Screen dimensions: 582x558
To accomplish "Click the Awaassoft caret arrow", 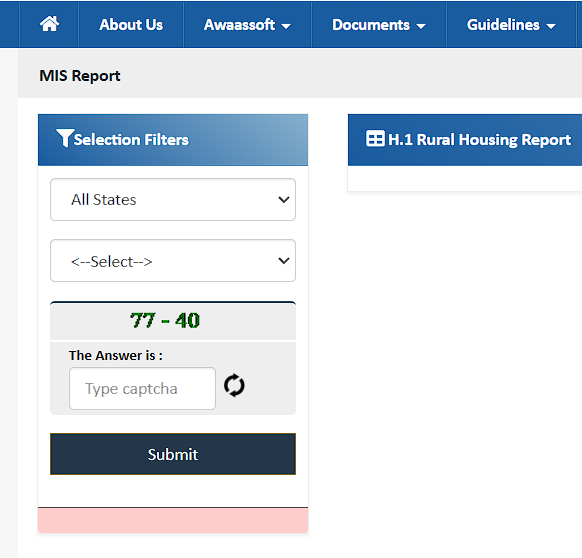I will tap(286, 26).
